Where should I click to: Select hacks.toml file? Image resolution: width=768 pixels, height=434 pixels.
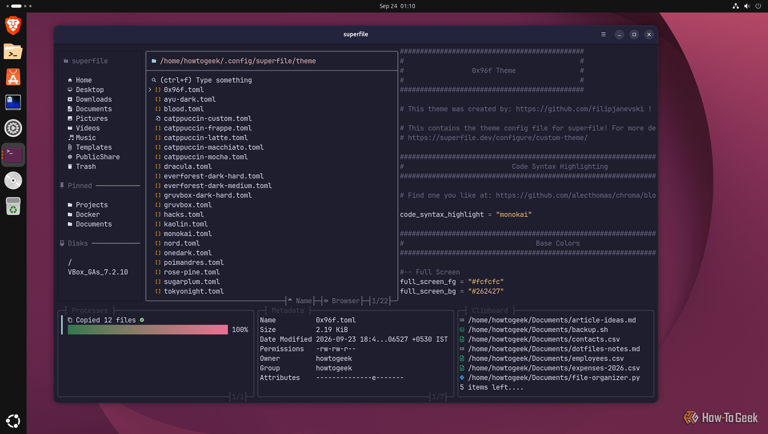(x=184, y=215)
